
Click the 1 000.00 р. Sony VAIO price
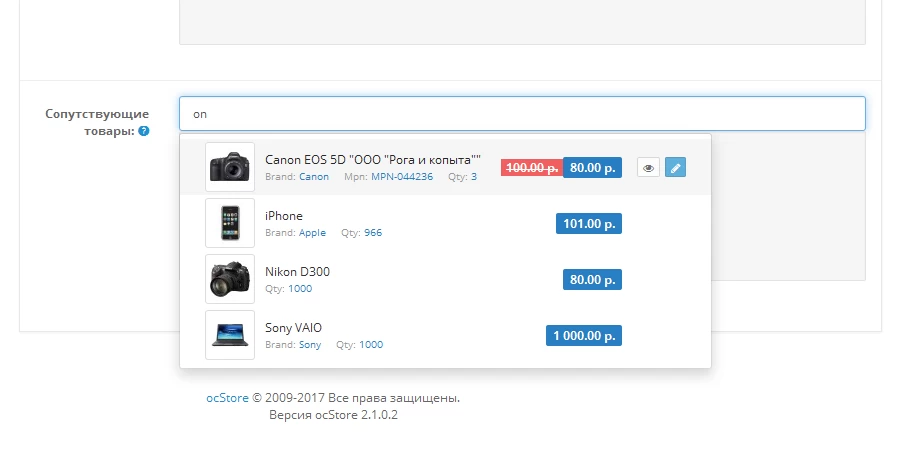584,335
